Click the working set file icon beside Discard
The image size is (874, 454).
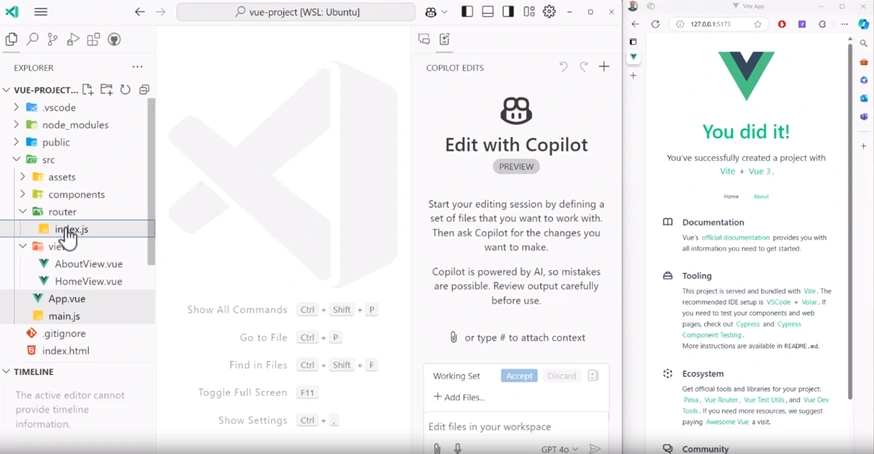point(593,375)
